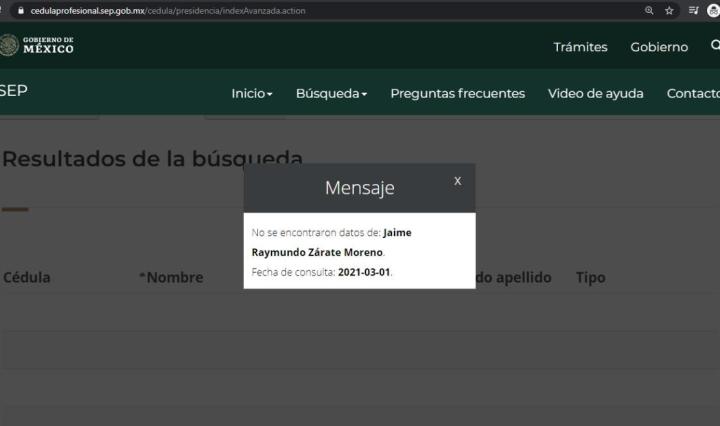This screenshot has width=720, height=426.
Task: Open the media control playlist icon
Action: coord(692,10)
